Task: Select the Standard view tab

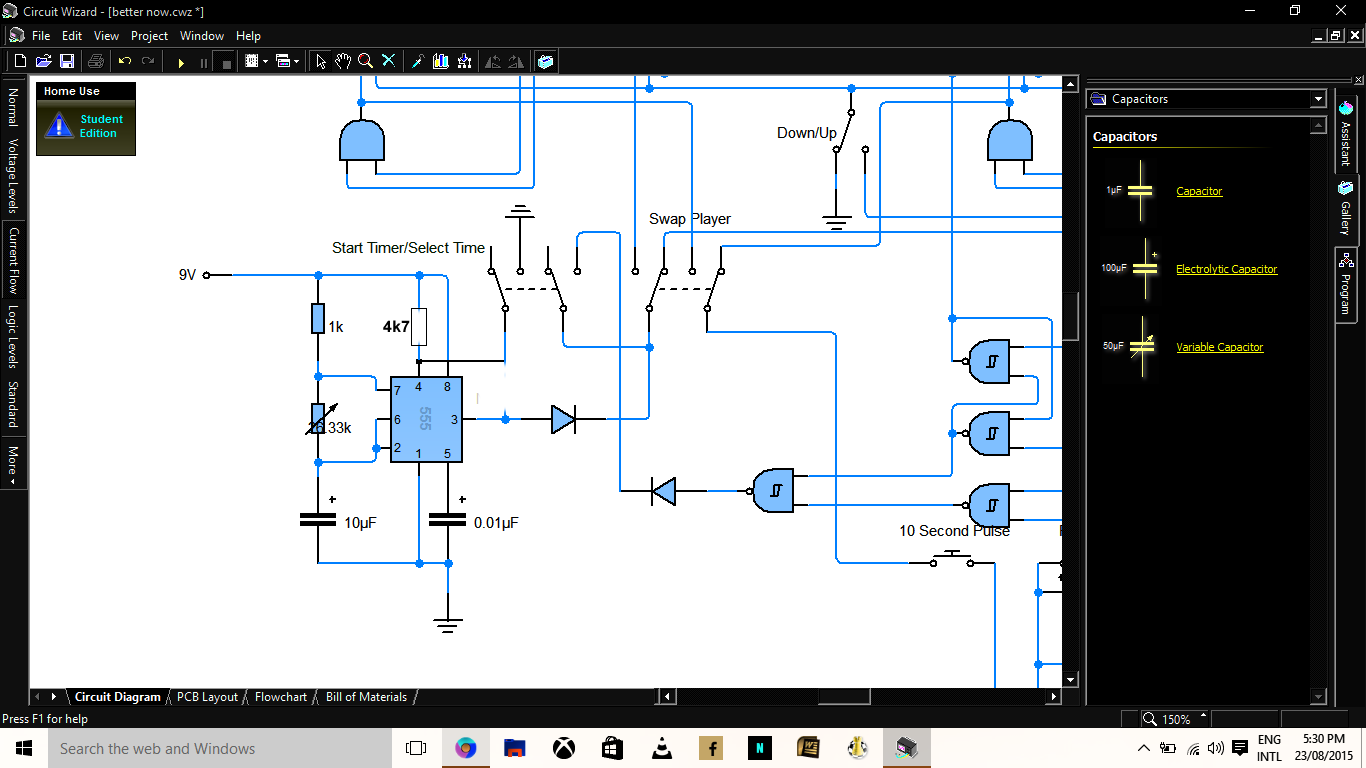Action: coord(13,404)
